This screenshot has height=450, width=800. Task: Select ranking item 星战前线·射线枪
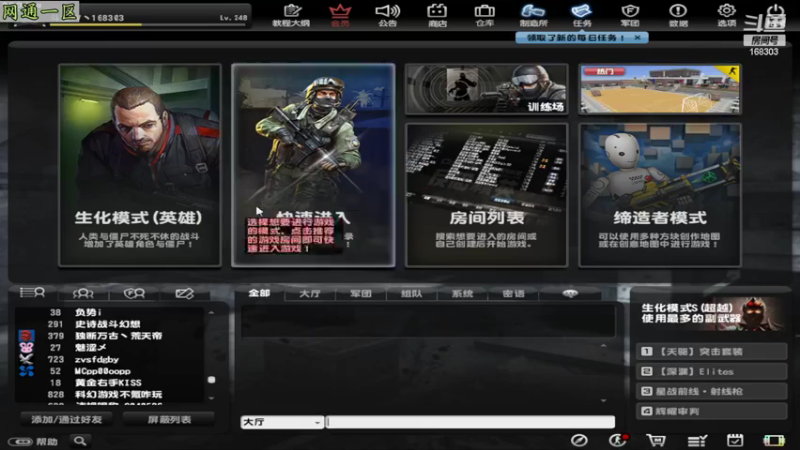pos(711,391)
